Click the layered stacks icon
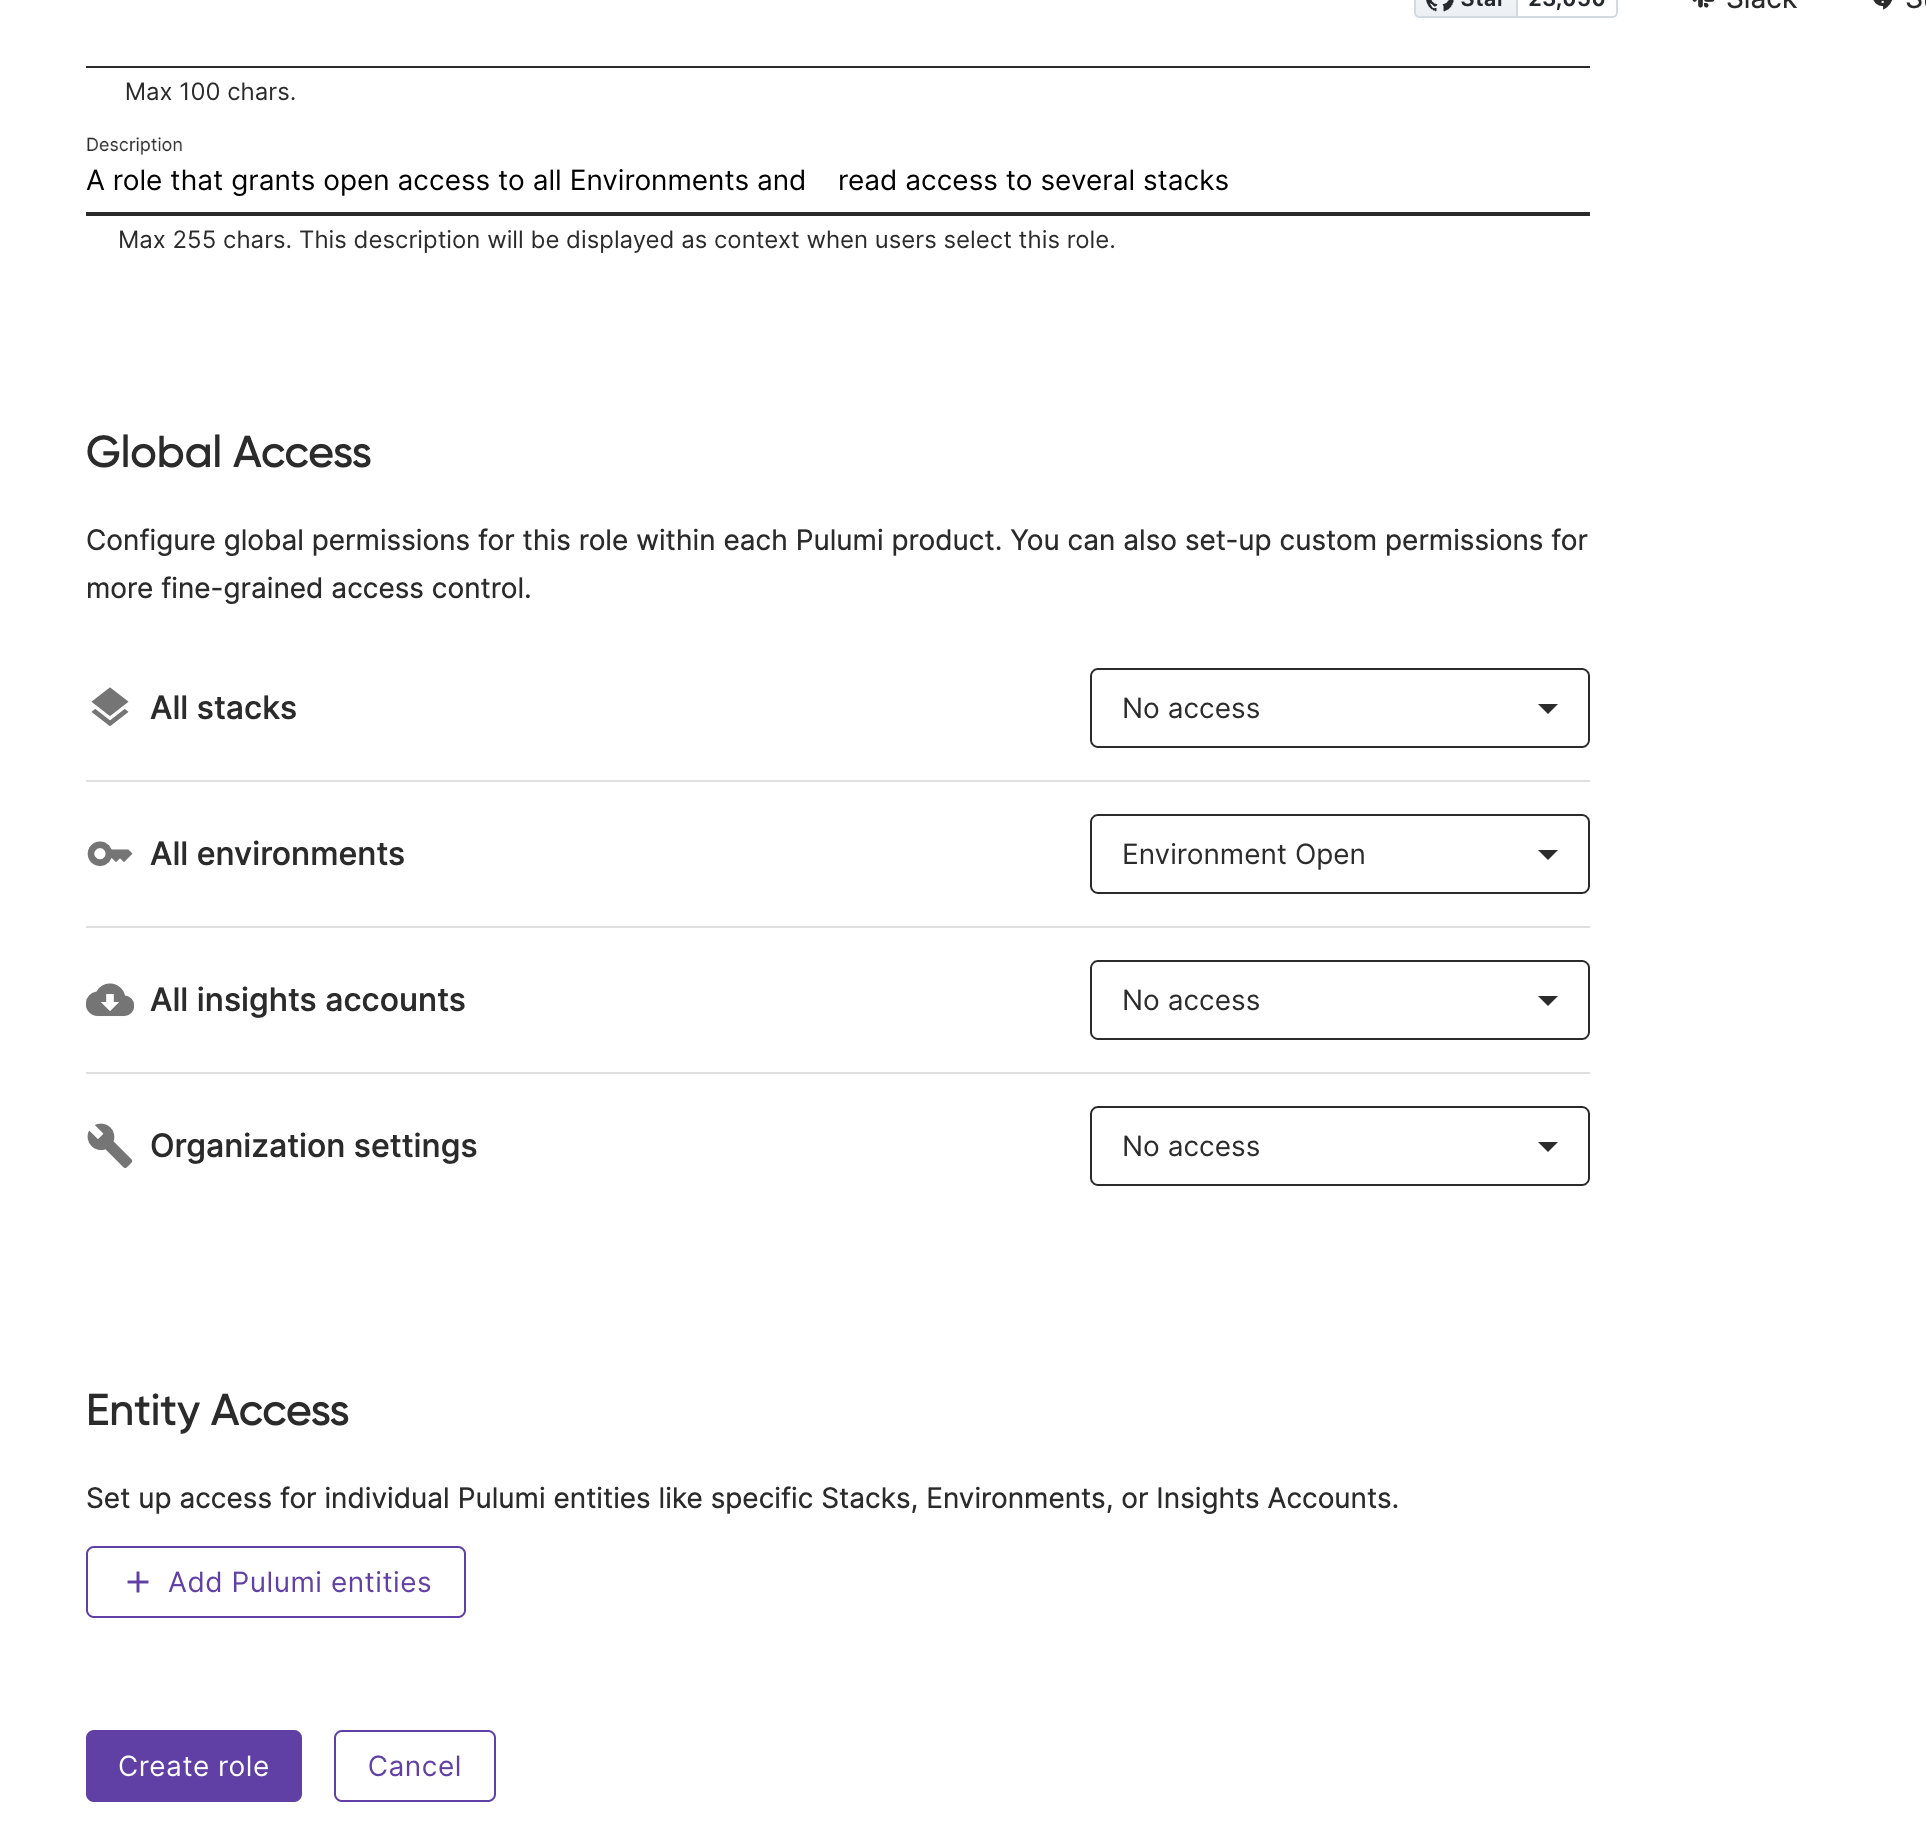The width and height of the screenshot is (1926, 1838). (109, 708)
